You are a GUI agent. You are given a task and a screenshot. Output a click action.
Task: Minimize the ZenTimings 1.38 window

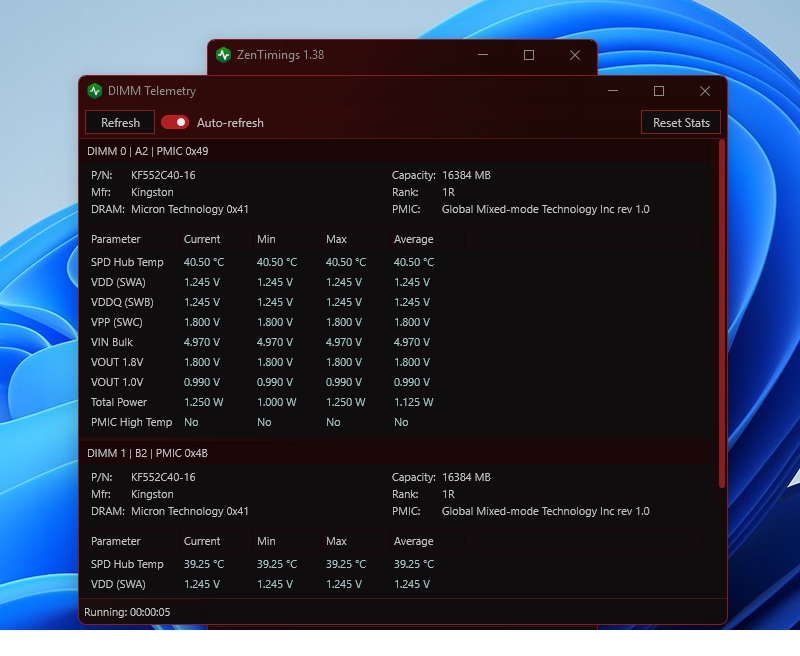coord(483,55)
